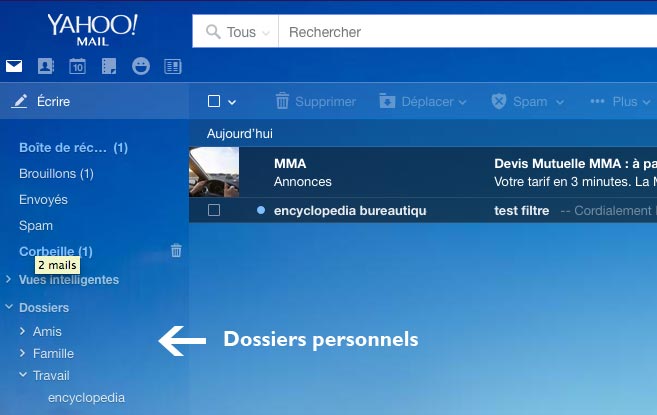Open the Mail inbox icon

(14, 67)
